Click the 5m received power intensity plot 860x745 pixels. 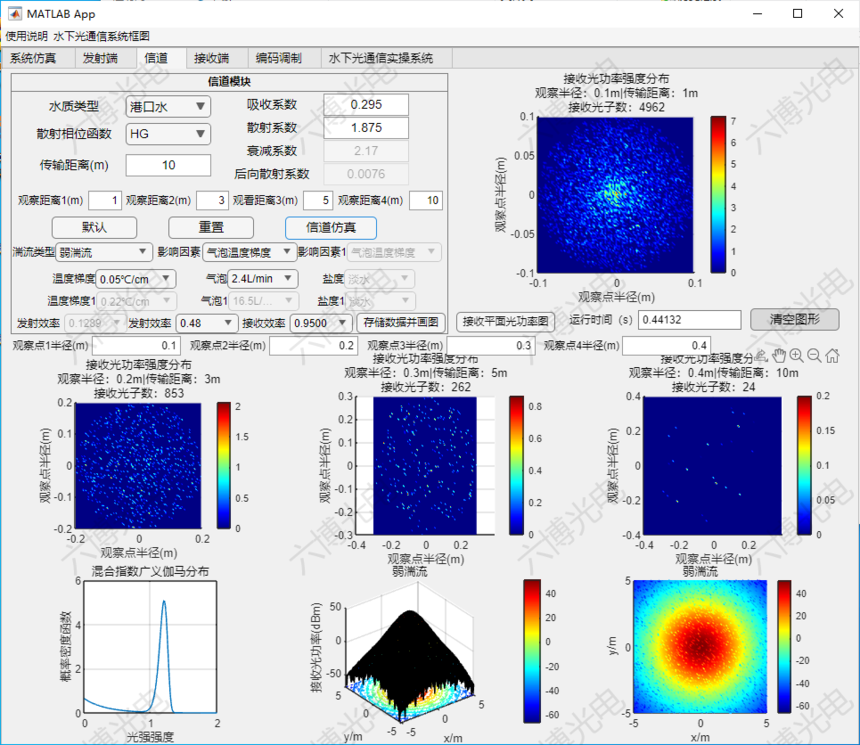(425, 465)
